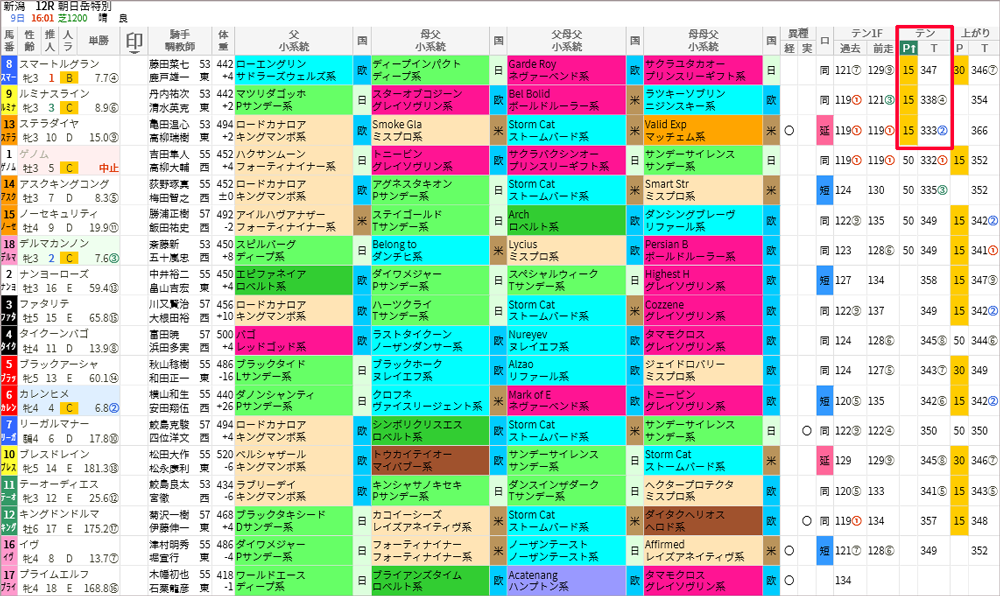
Task: Click the 異種 経 sub-header
Action: coord(789,48)
